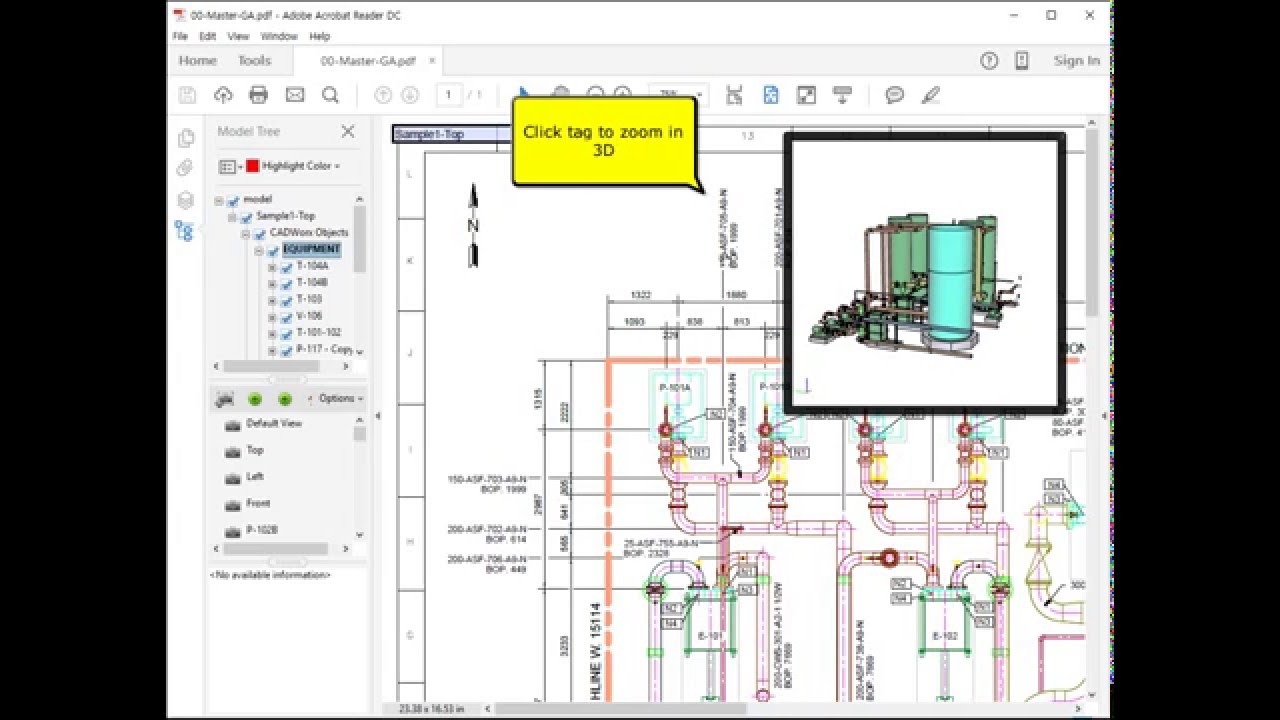Image resolution: width=1280 pixels, height=720 pixels.
Task: Enter full screen mode icon
Action: click(x=806, y=95)
